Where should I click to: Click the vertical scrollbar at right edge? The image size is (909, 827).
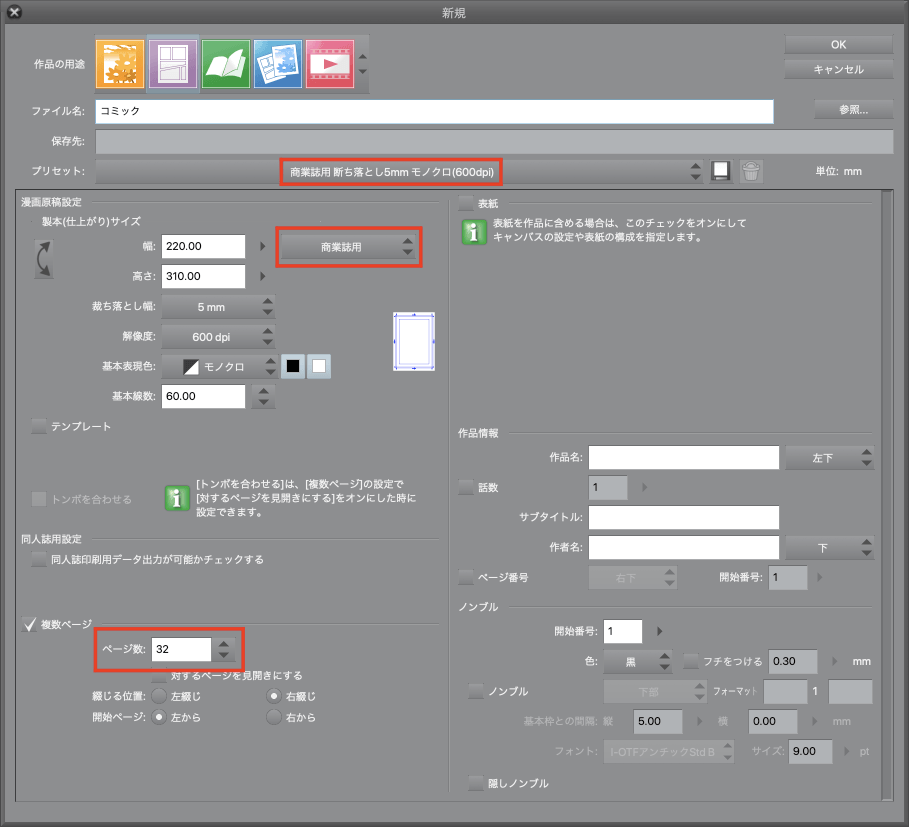[x=887, y=494]
